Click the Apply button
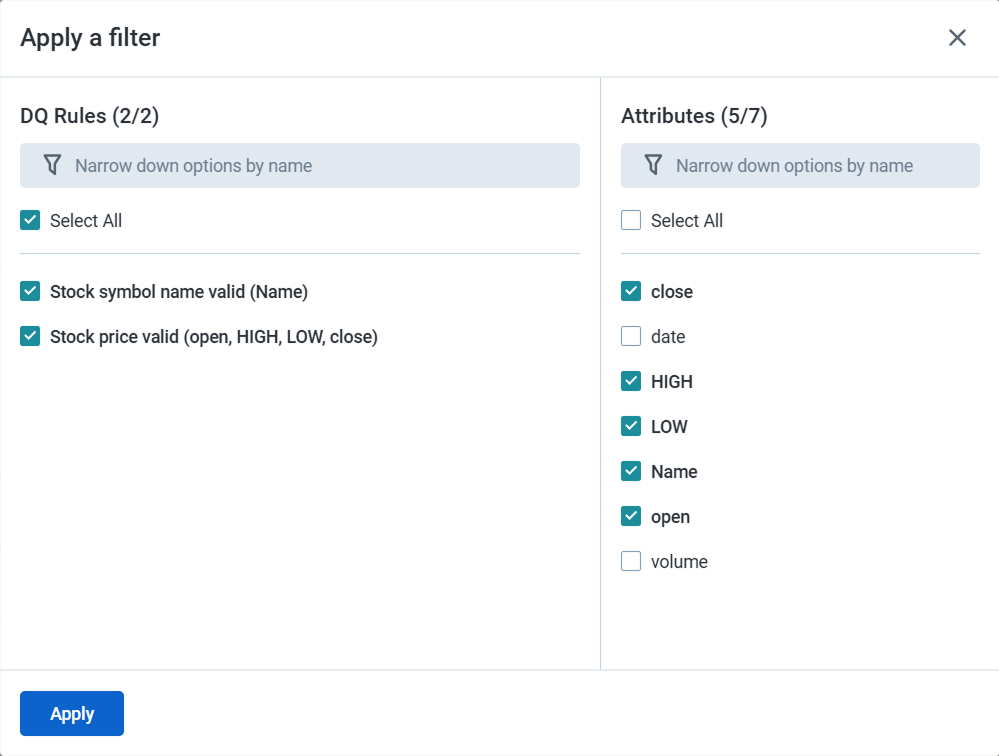999x756 pixels. (x=71, y=713)
